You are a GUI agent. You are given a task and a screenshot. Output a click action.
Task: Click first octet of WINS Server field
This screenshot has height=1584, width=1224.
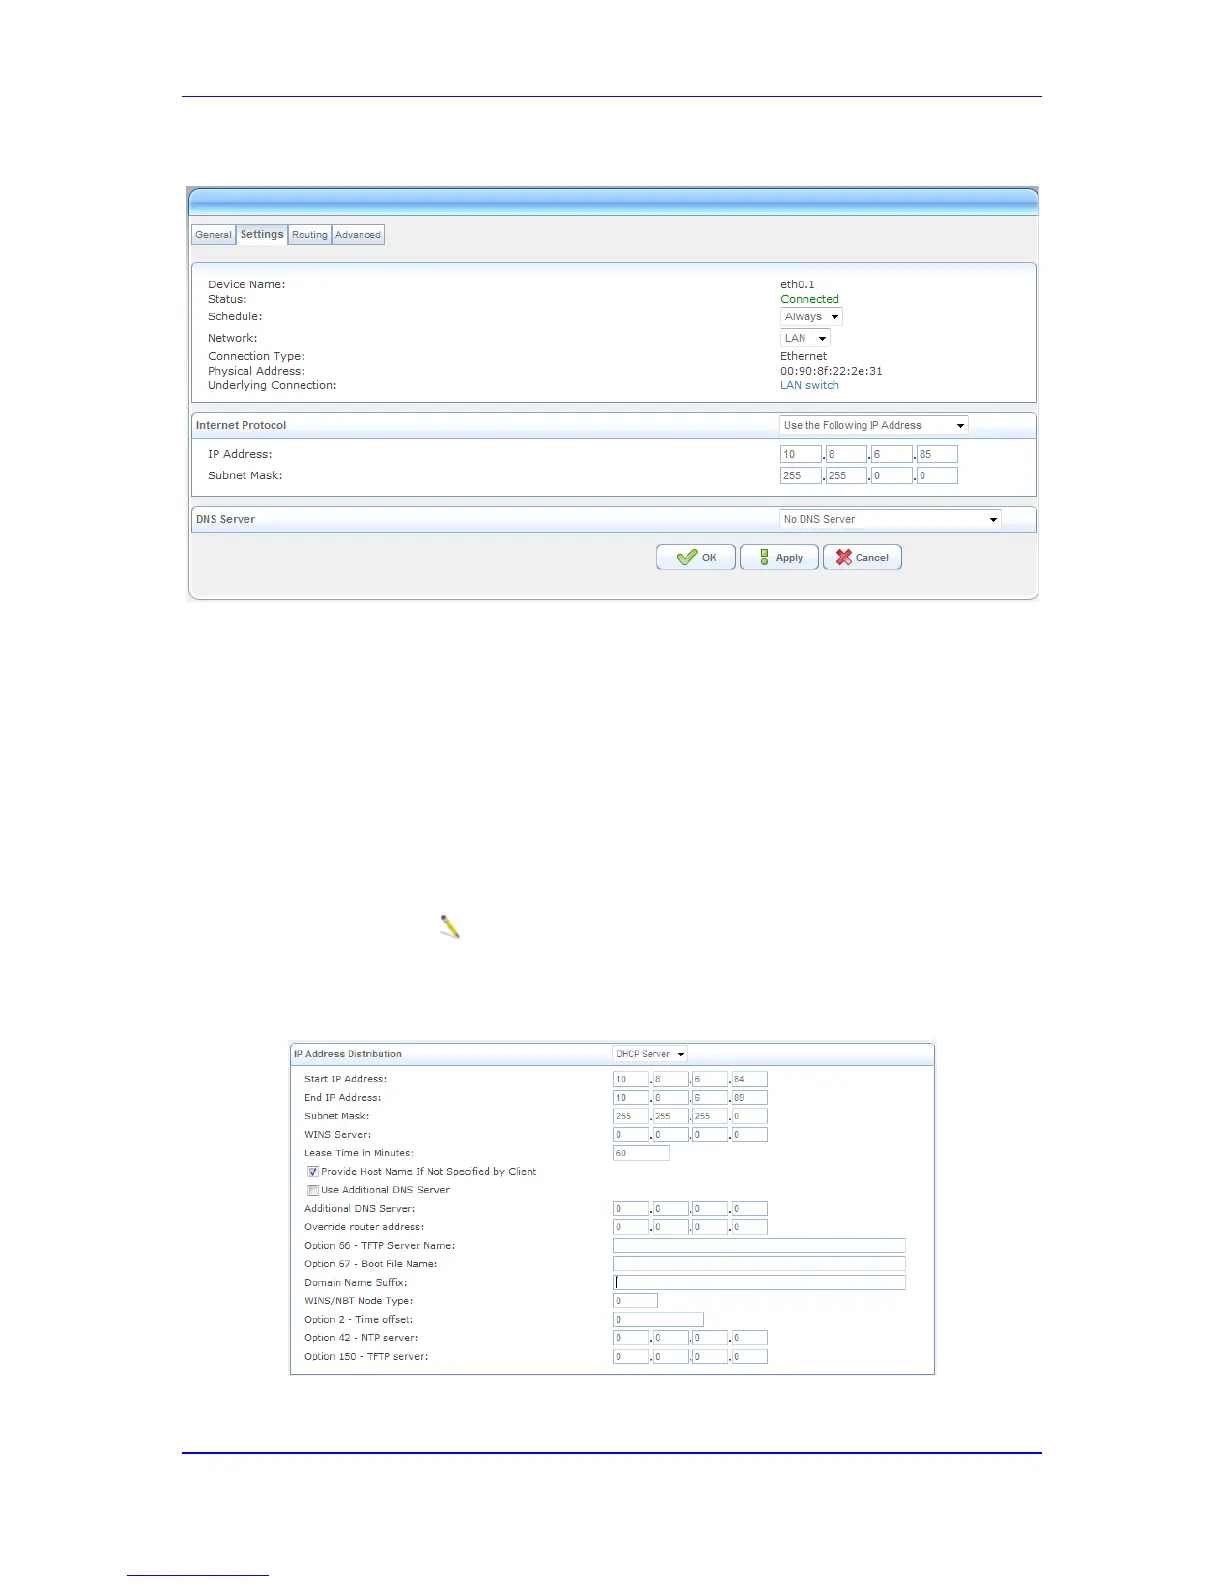[631, 1135]
